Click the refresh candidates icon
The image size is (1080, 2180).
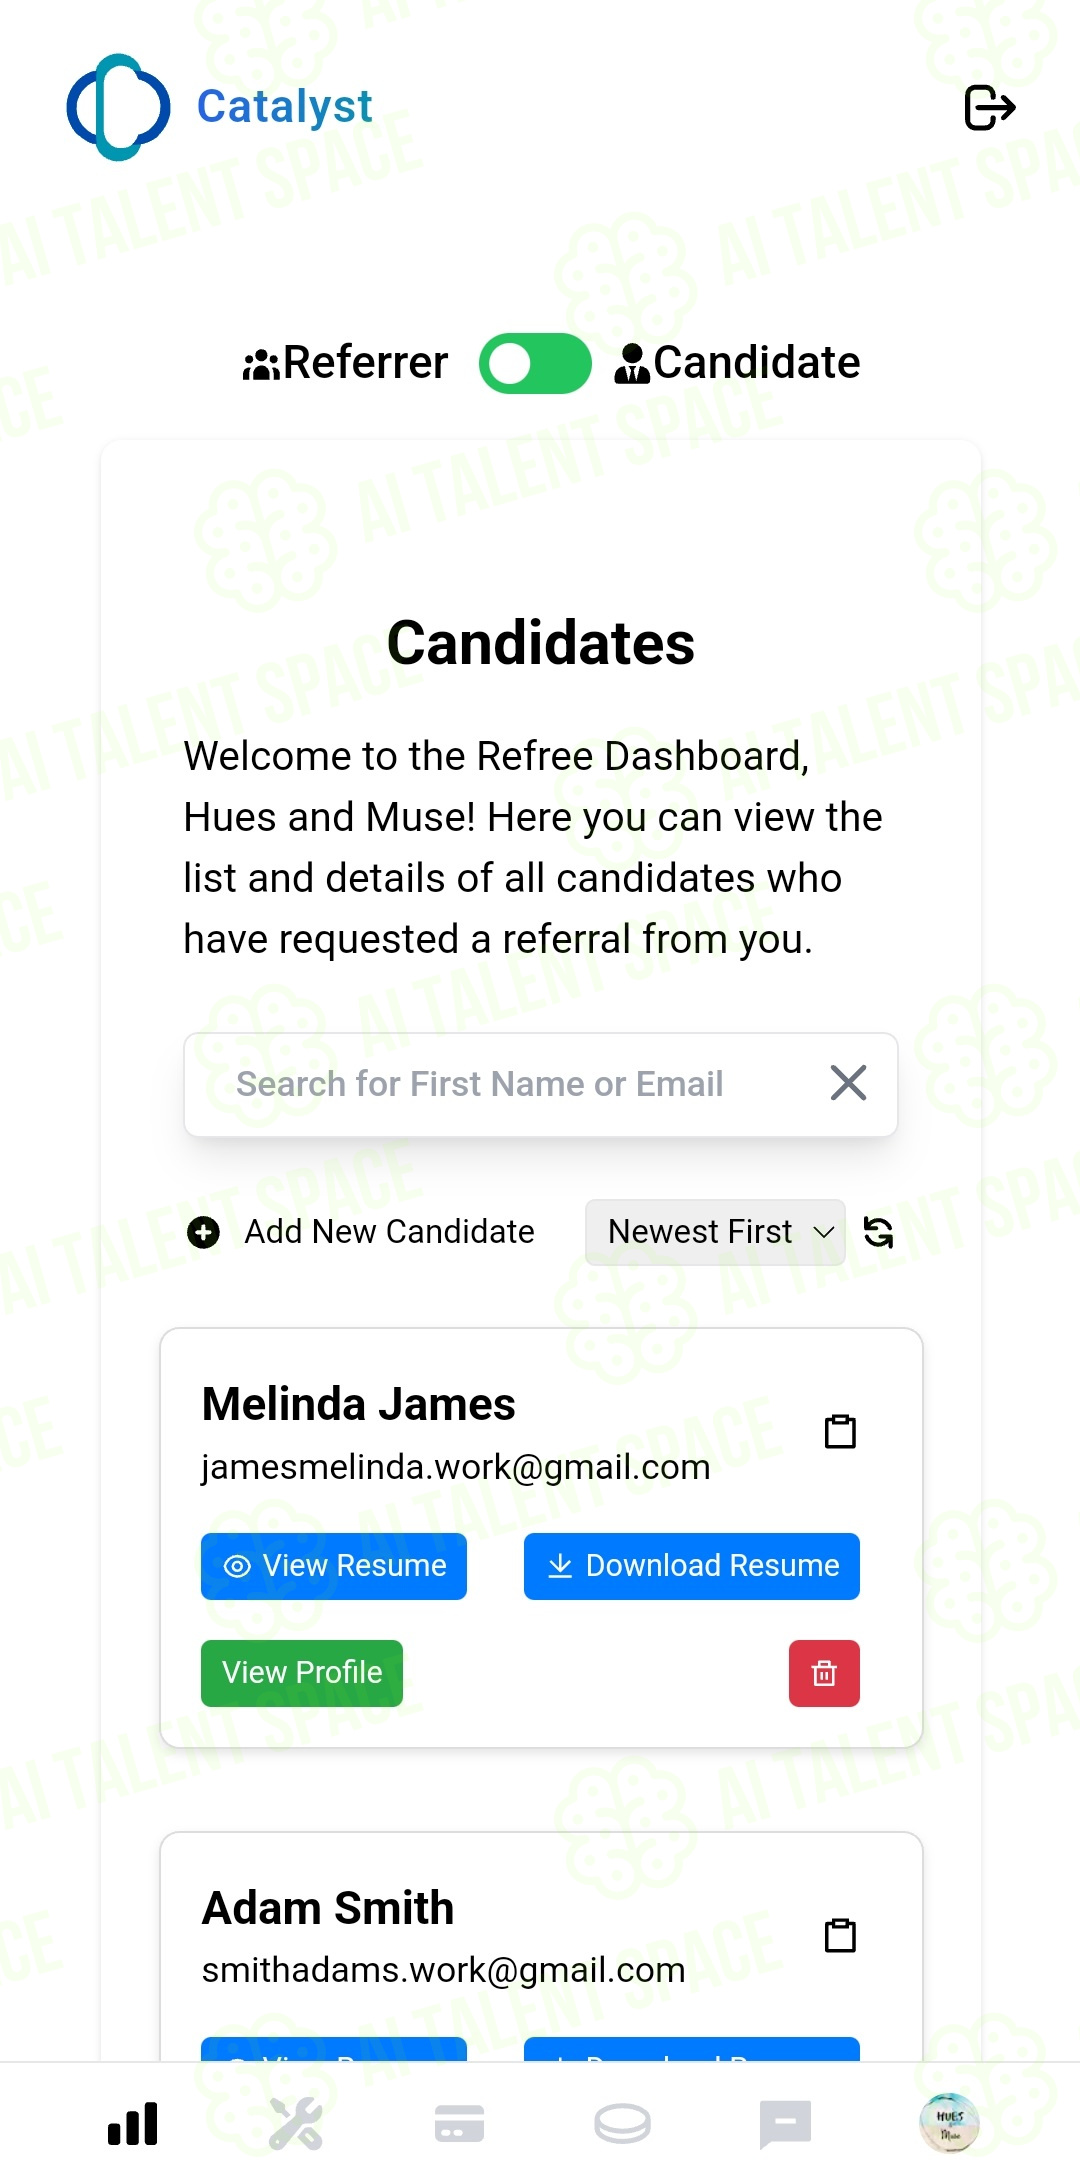878,1232
